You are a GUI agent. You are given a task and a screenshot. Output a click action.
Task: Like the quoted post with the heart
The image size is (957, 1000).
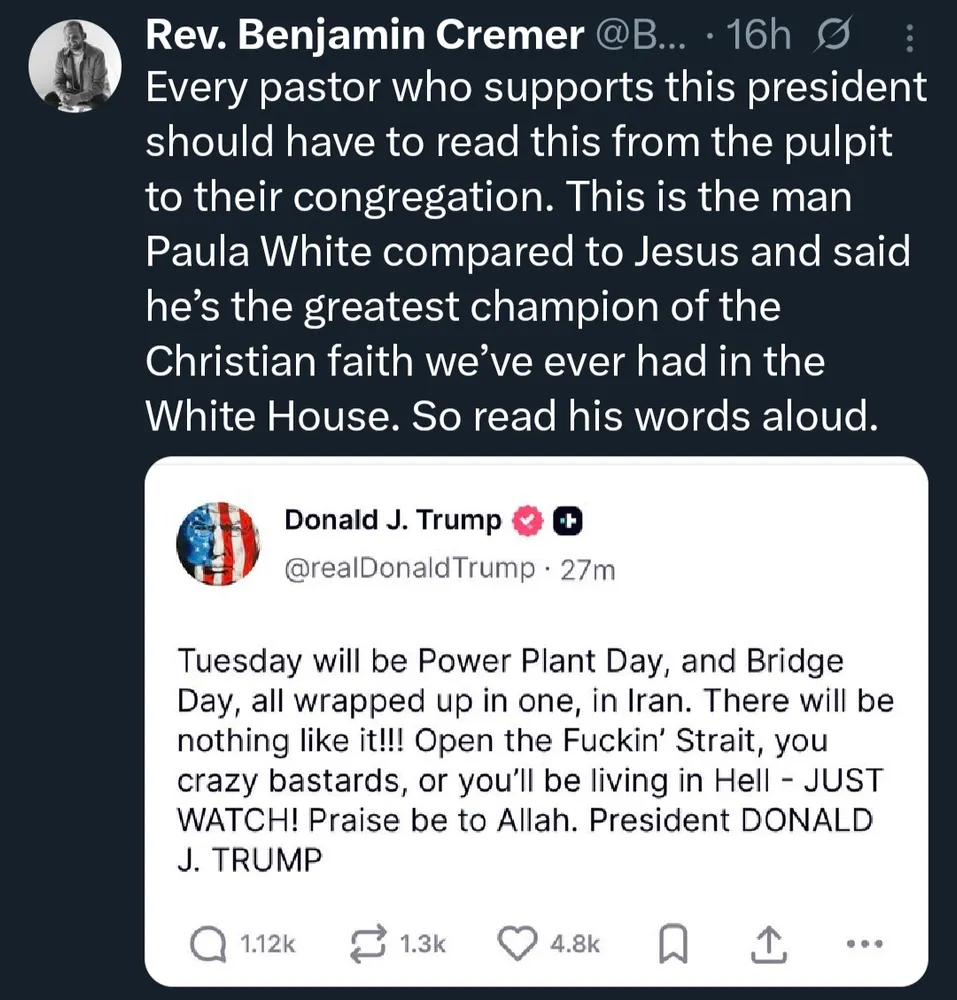pos(519,942)
